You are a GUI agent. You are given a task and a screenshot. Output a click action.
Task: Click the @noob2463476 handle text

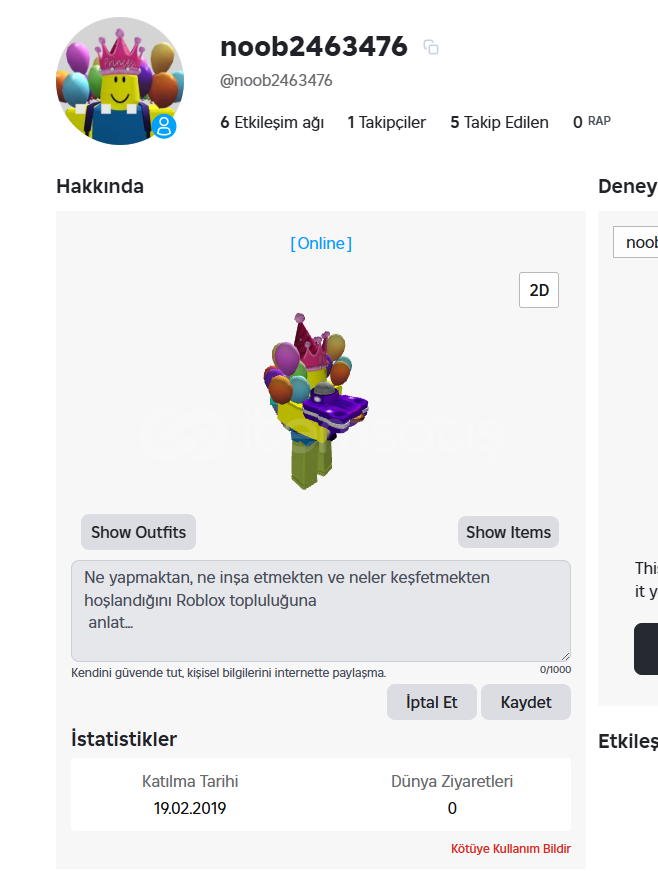[276, 81]
